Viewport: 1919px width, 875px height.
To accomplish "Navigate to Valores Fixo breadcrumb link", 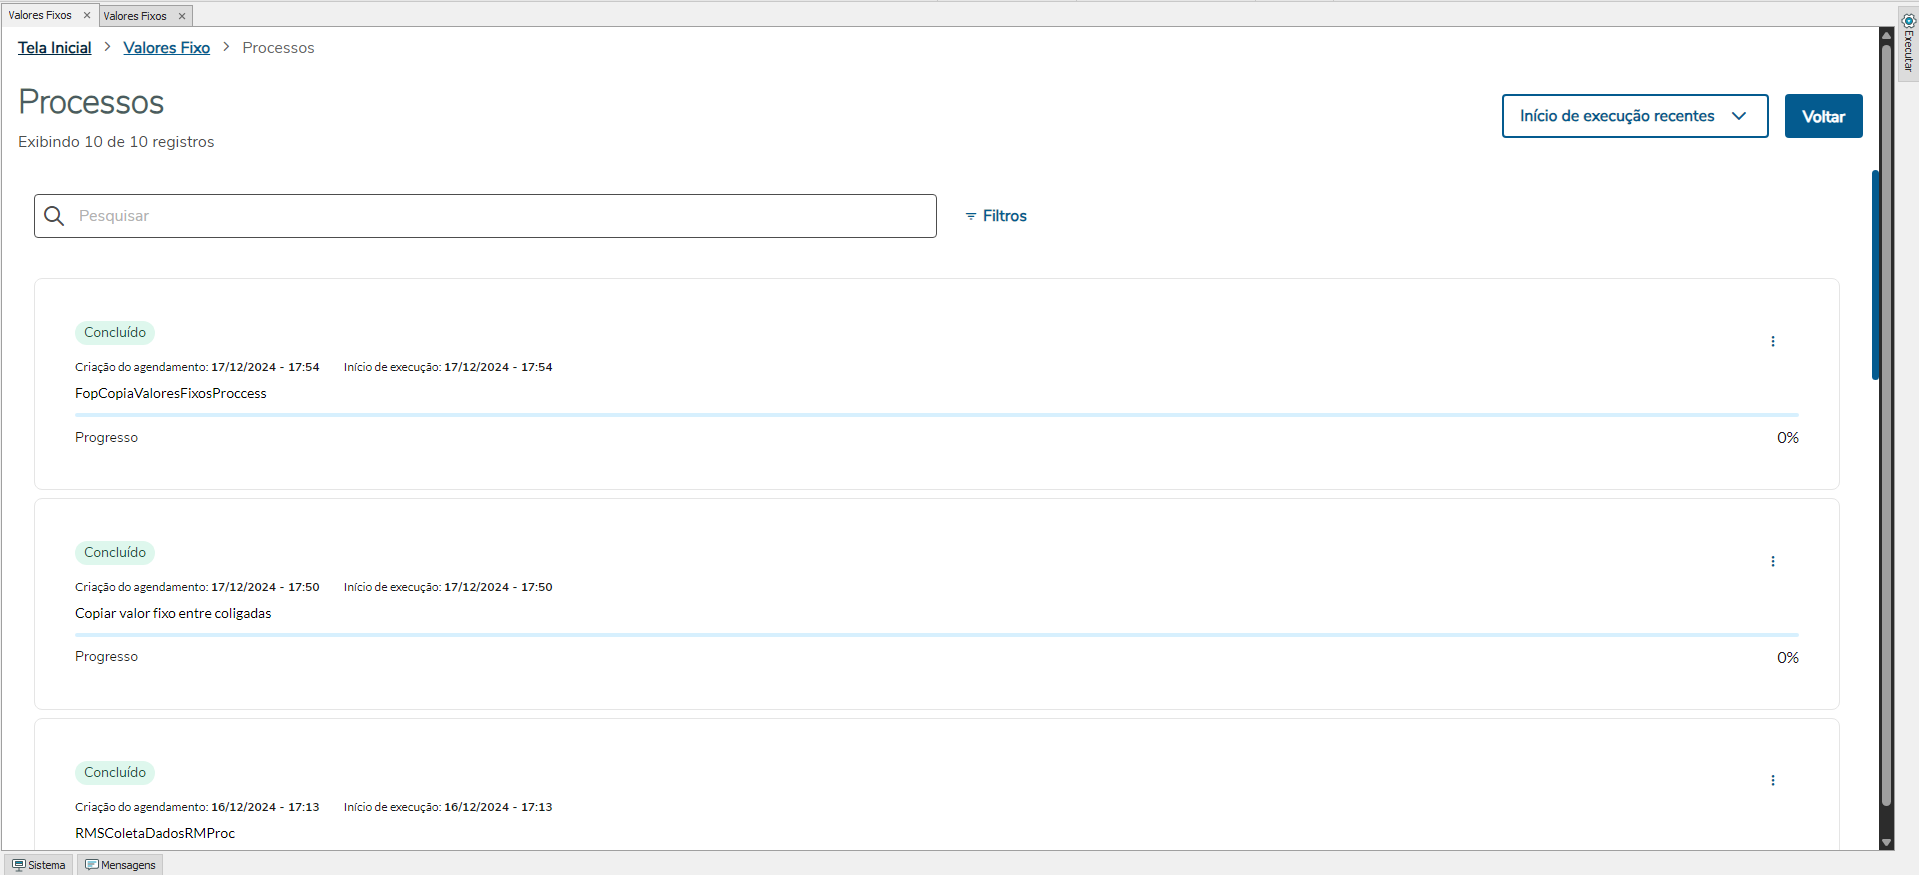I will (166, 48).
